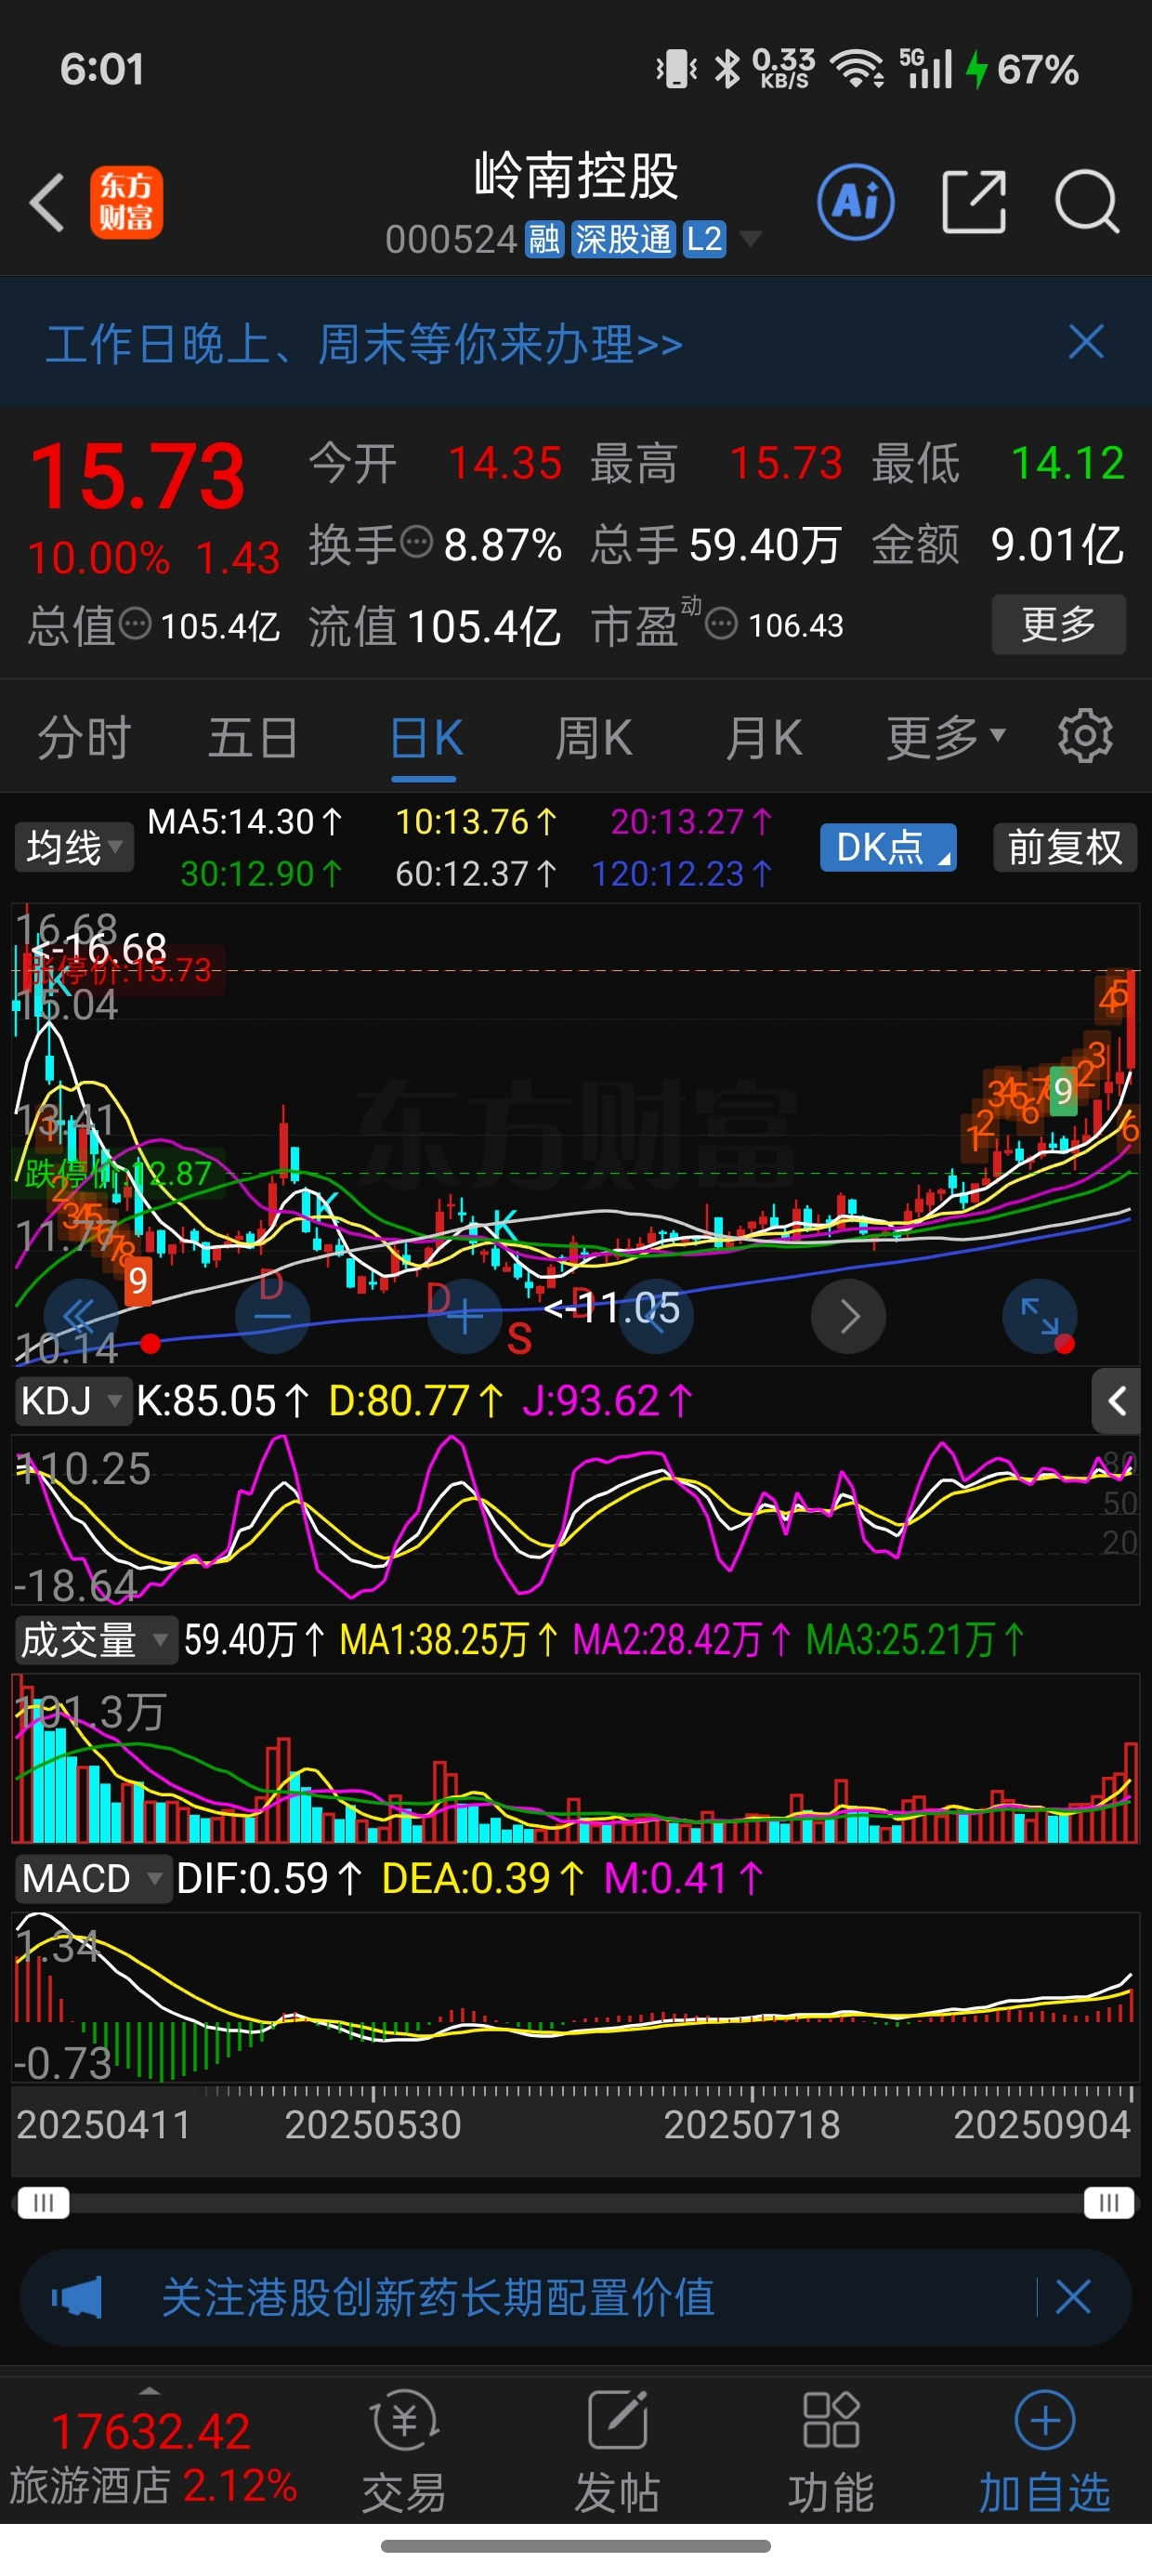This screenshot has width=1152, height=2576.
Task: Tap the megaphone announcement icon
Action: 77,2297
